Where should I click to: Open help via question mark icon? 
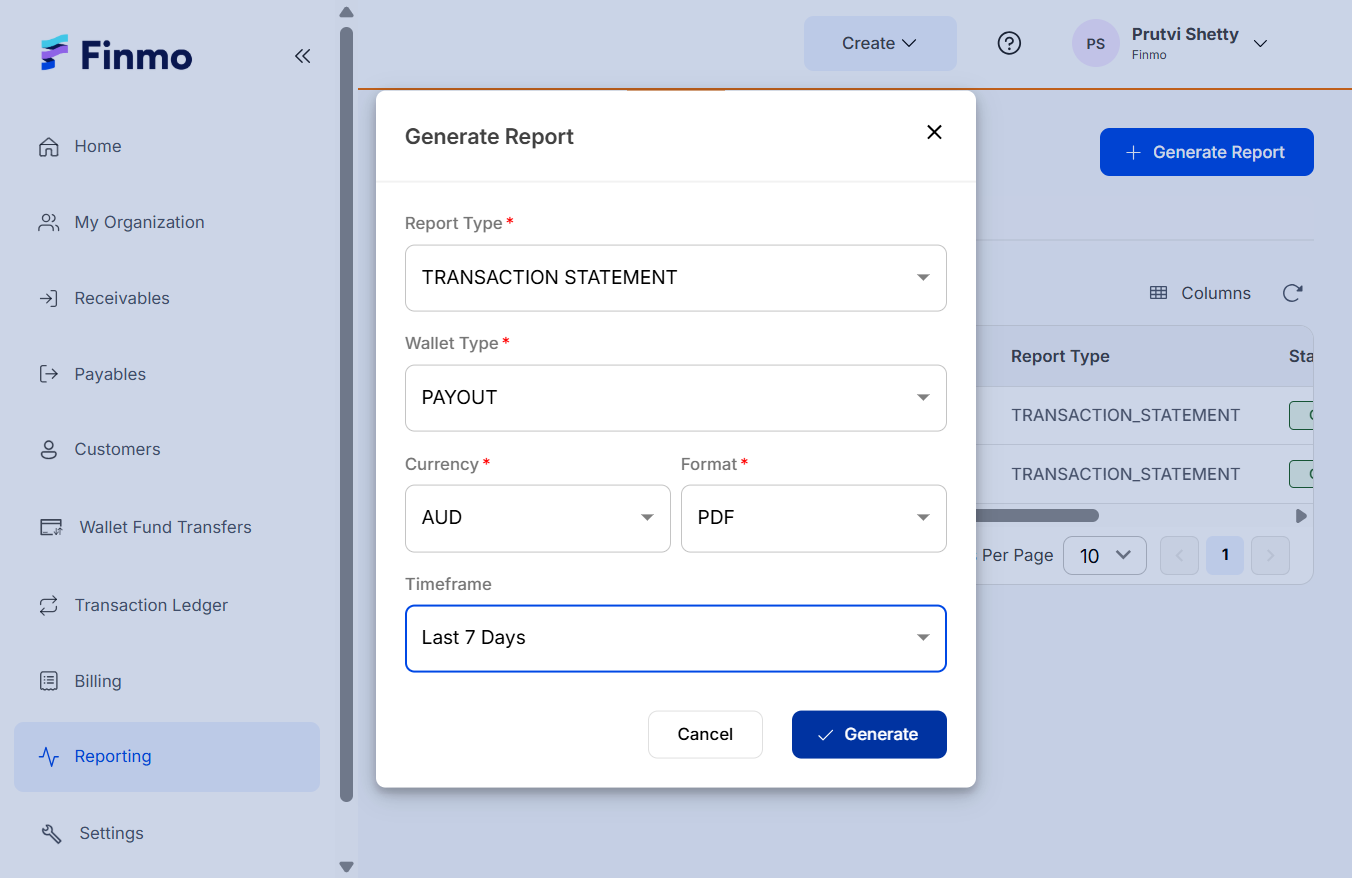pos(1010,43)
